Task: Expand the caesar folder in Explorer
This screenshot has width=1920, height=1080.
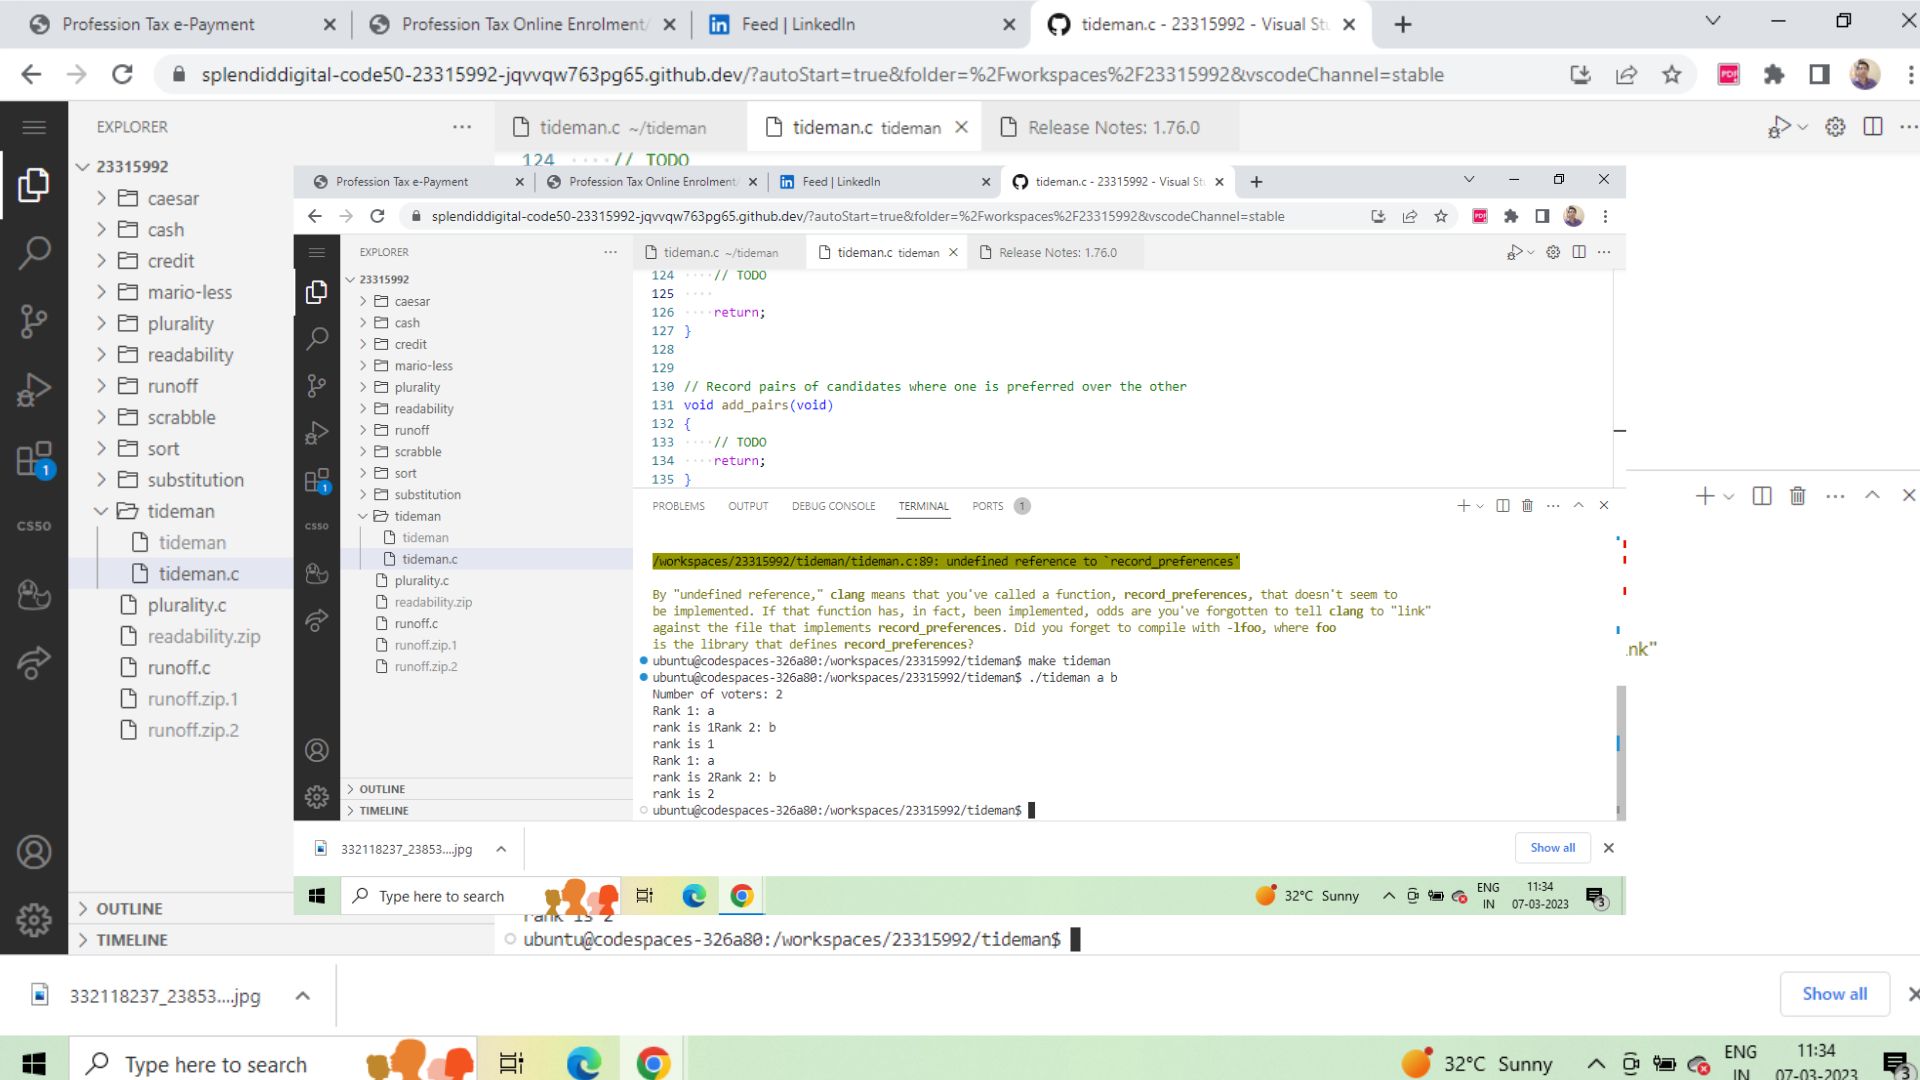Action: [172, 198]
